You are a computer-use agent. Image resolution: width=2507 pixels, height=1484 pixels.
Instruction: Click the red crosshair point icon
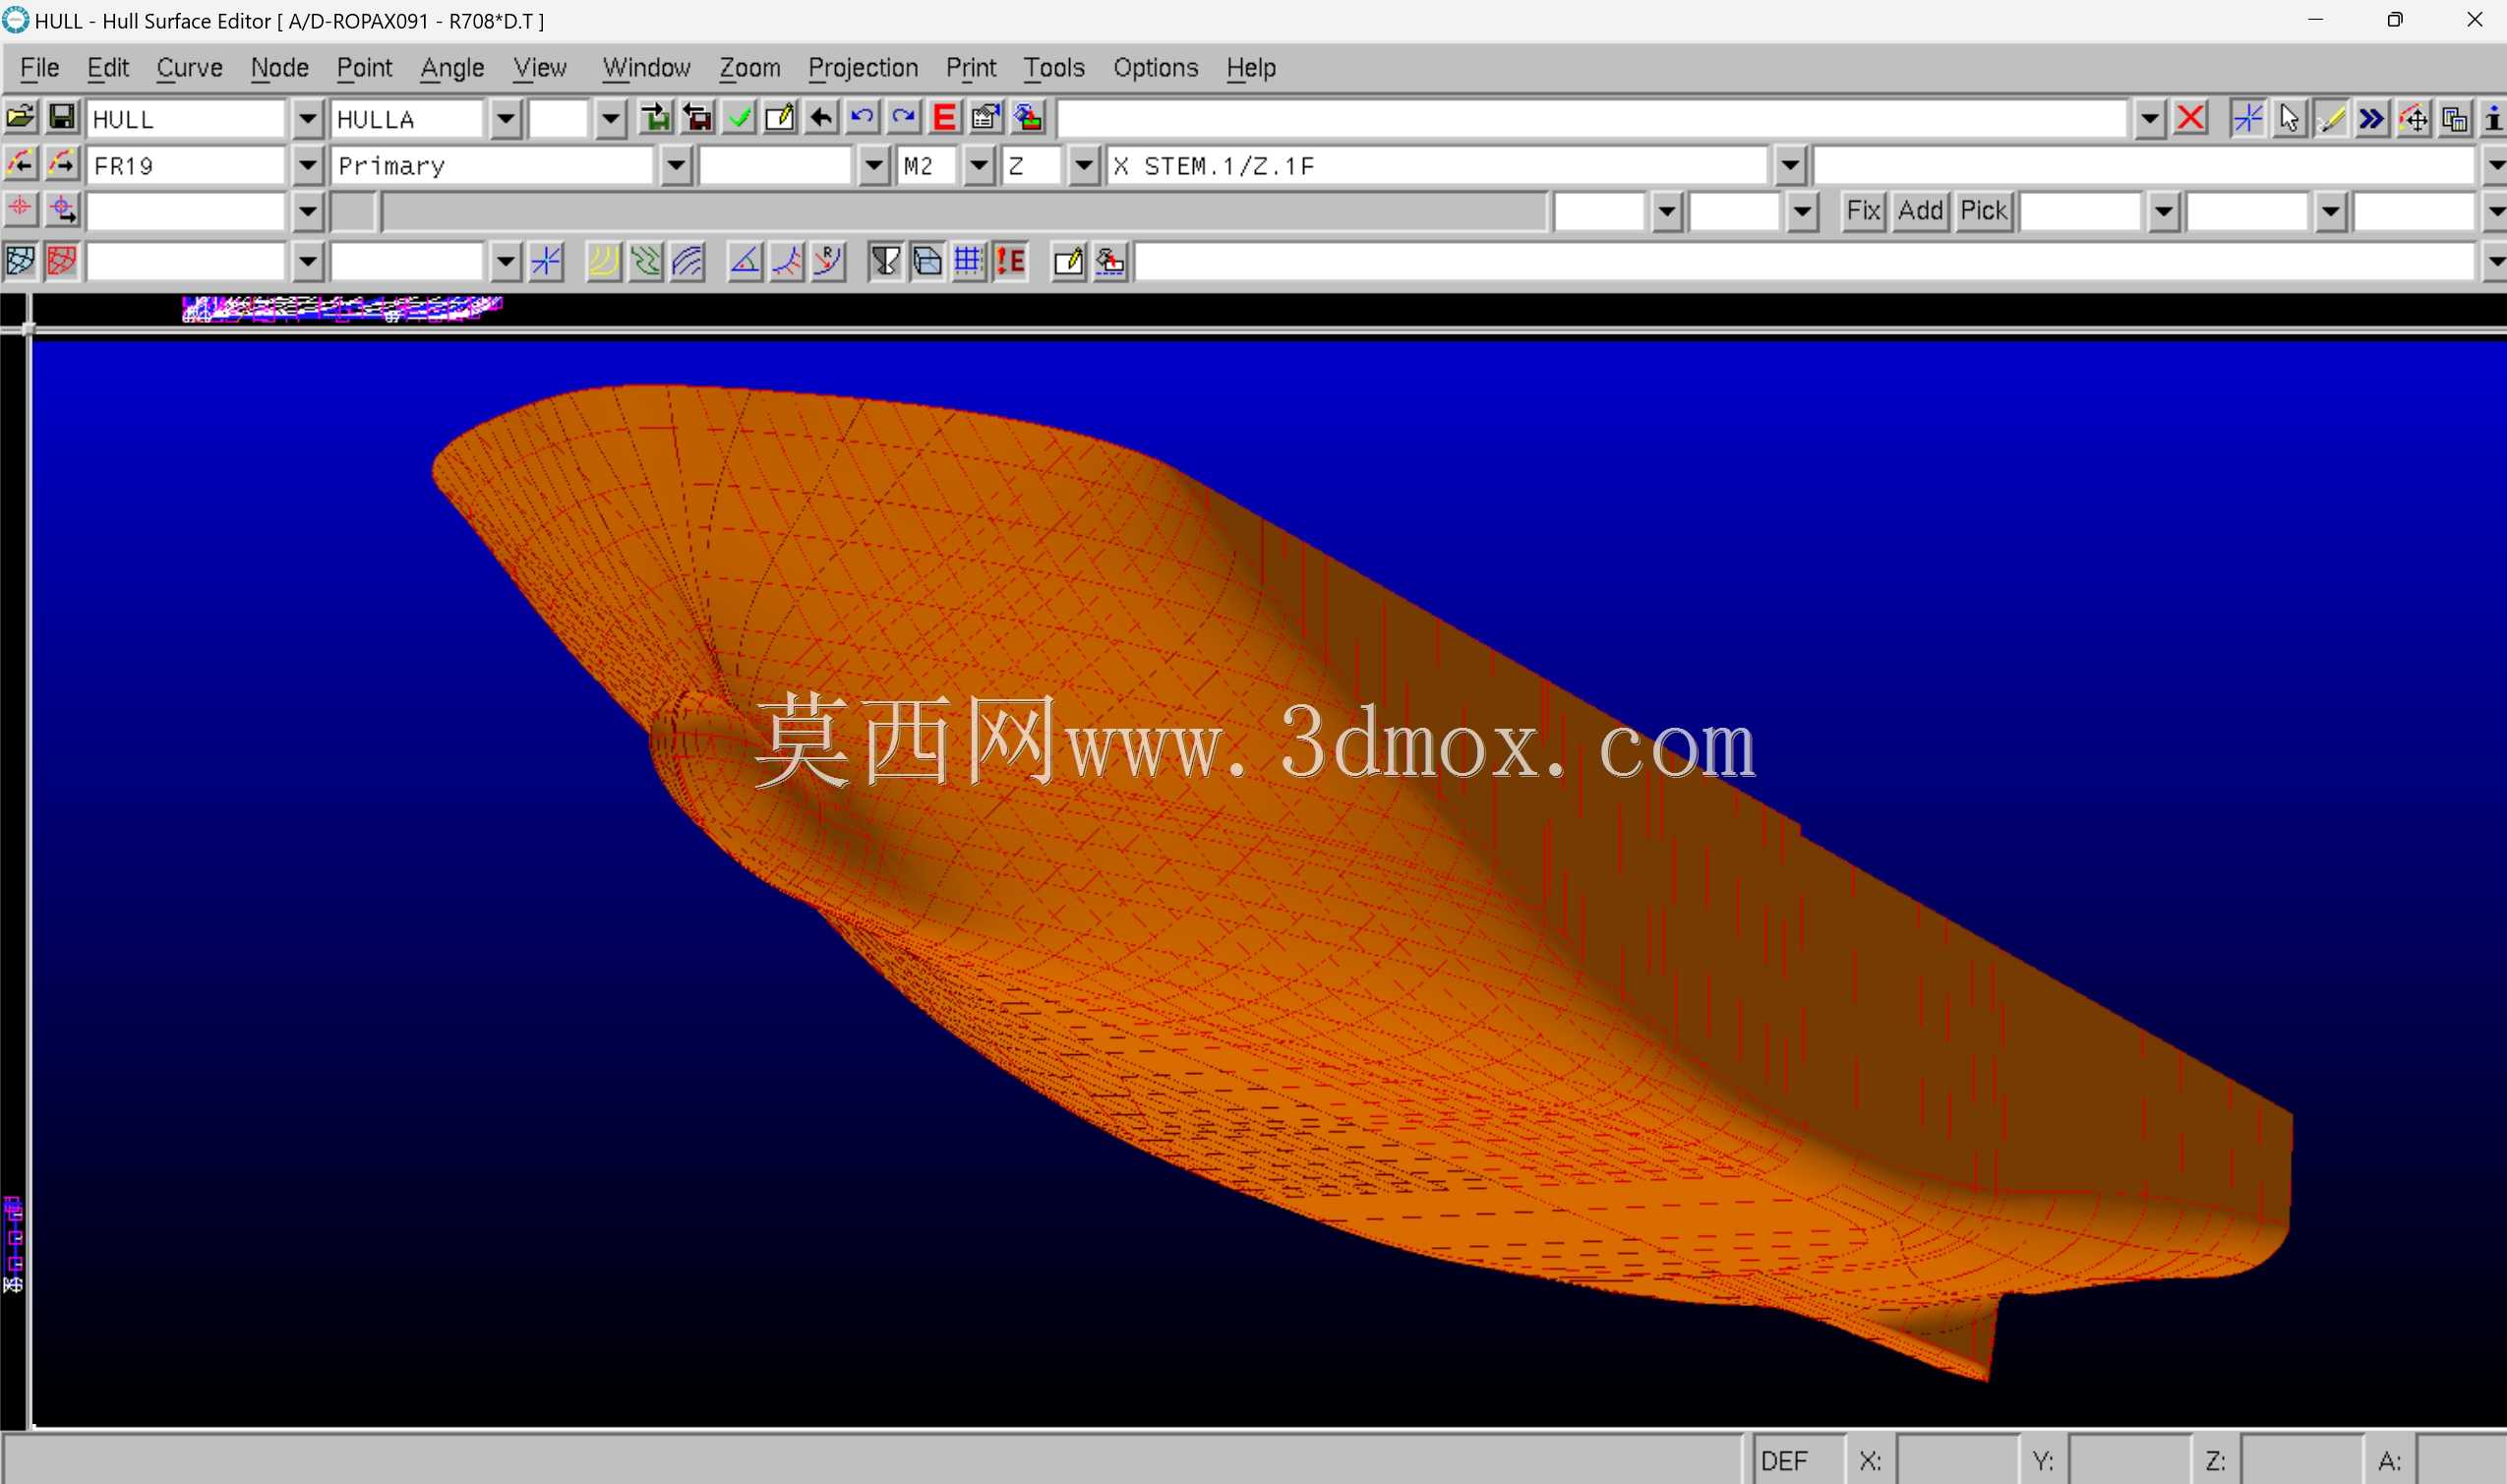(20, 210)
